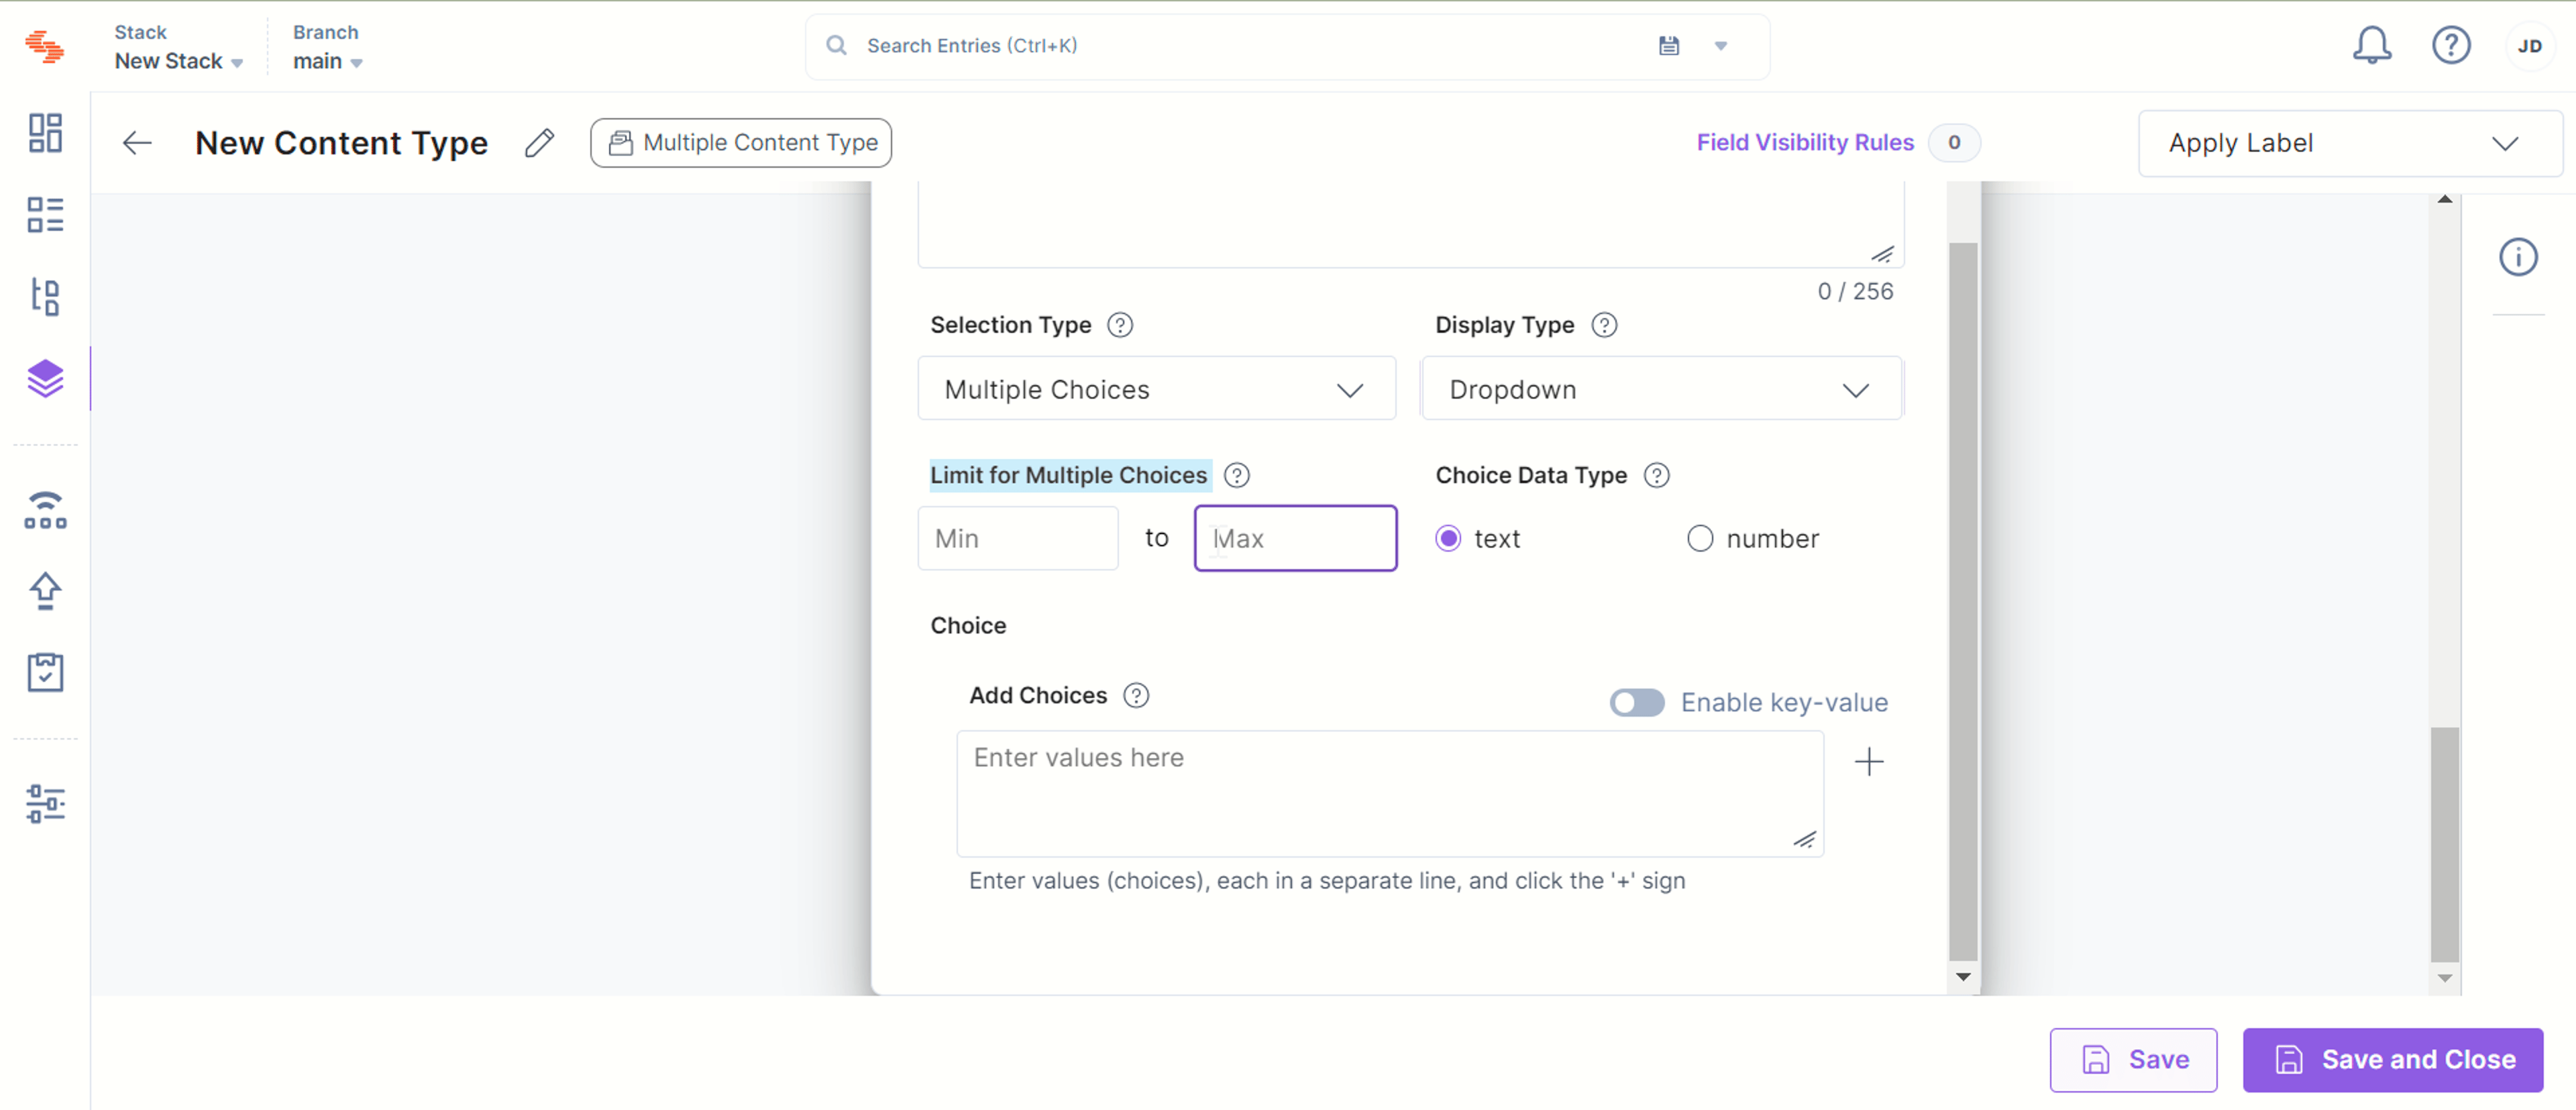
Task: Show help for Choice Data Type
Action: [x=1657, y=475]
